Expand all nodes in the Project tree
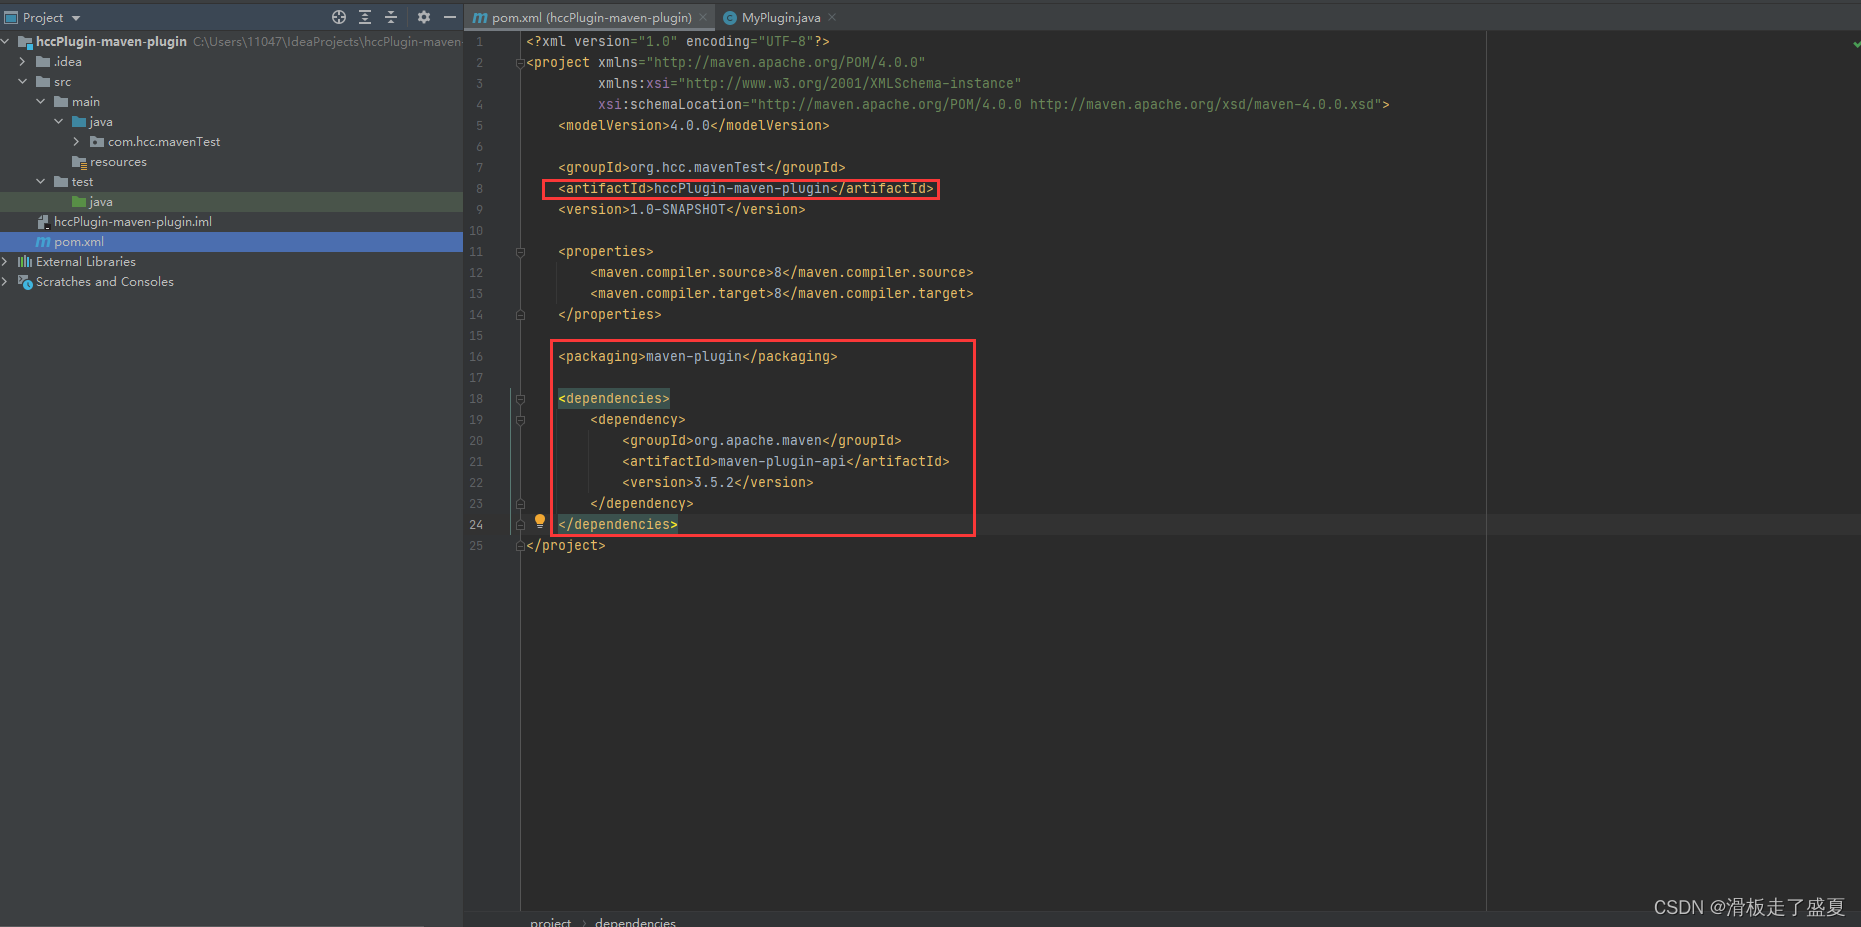The height and width of the screenshot is (927, 1861). click(364, 17)
